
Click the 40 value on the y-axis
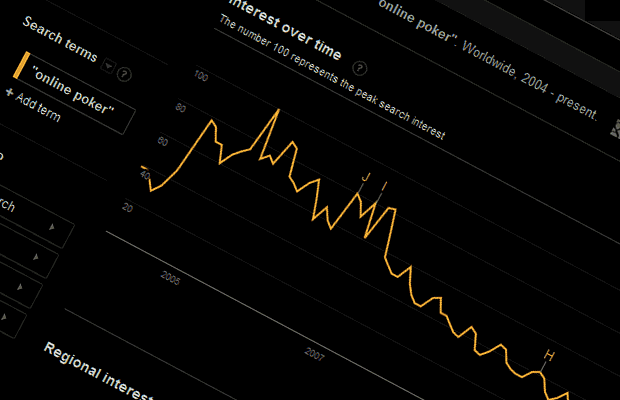(145, 174)
